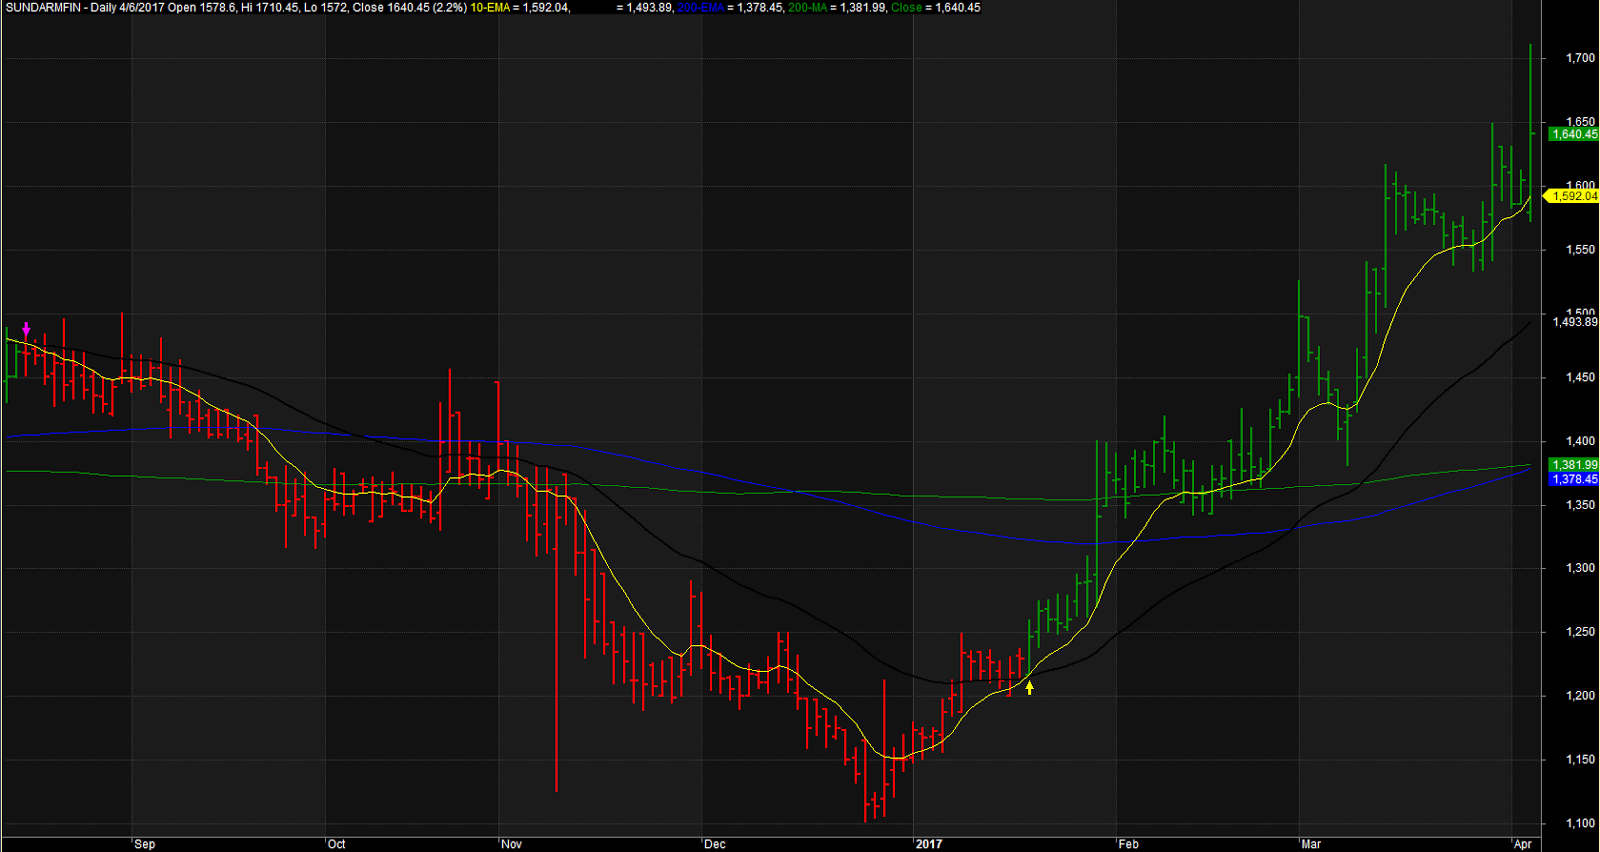Click the Mar date axis label
Screen dimensions: 1600x852
[x=1311, y=844]
